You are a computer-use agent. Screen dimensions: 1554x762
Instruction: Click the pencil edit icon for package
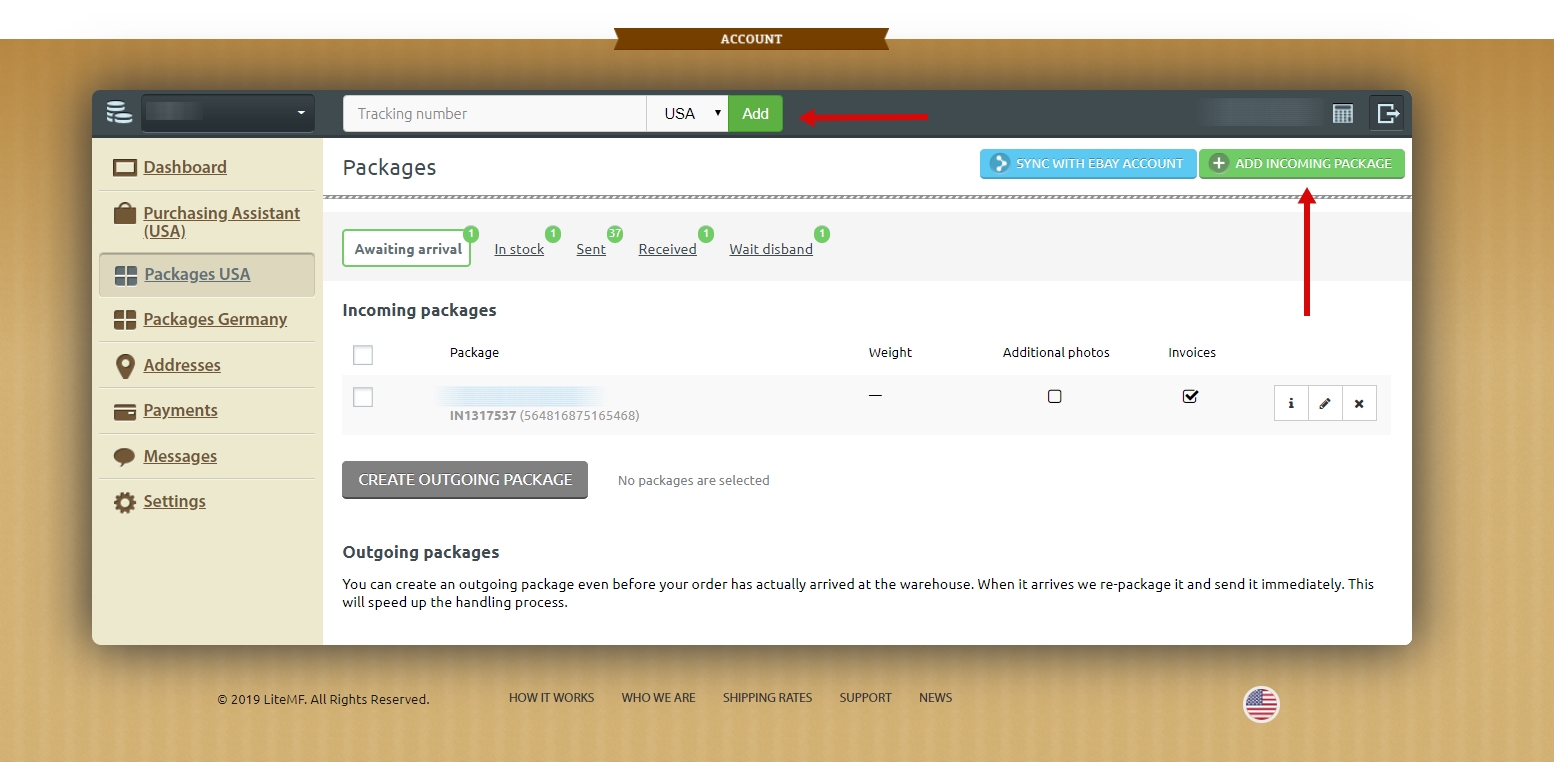[1325, 403]
